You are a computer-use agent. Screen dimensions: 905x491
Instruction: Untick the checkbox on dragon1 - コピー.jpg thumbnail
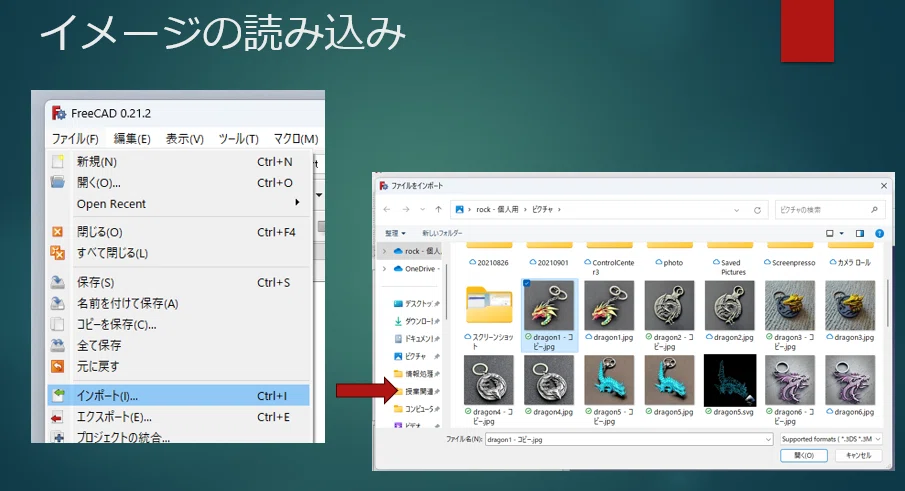[526, 283]
